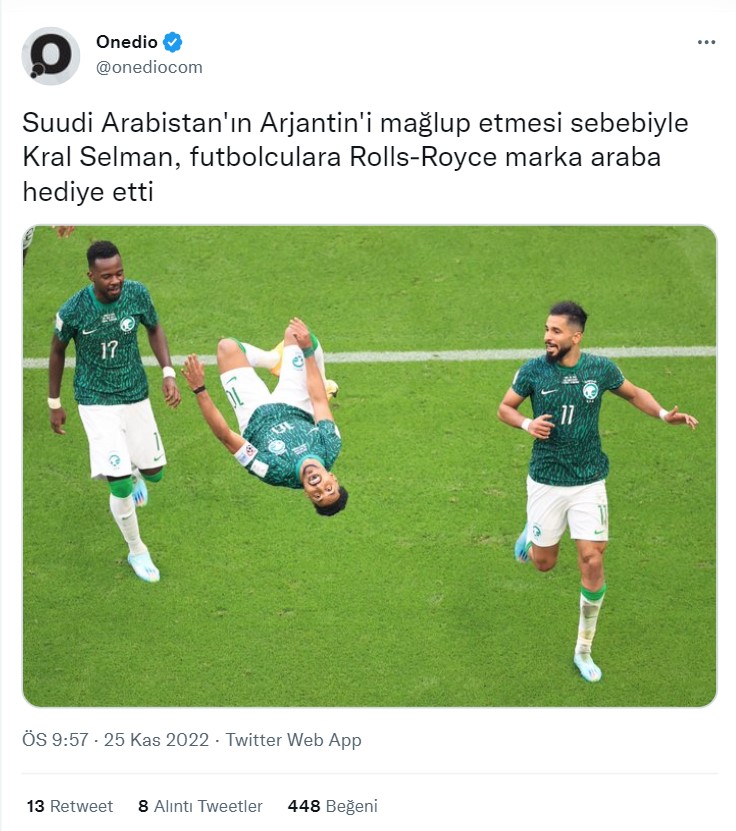This screenshot has height=831, width=736.
Task: Click the retweet count number 13
Action: tap(36, 806)
